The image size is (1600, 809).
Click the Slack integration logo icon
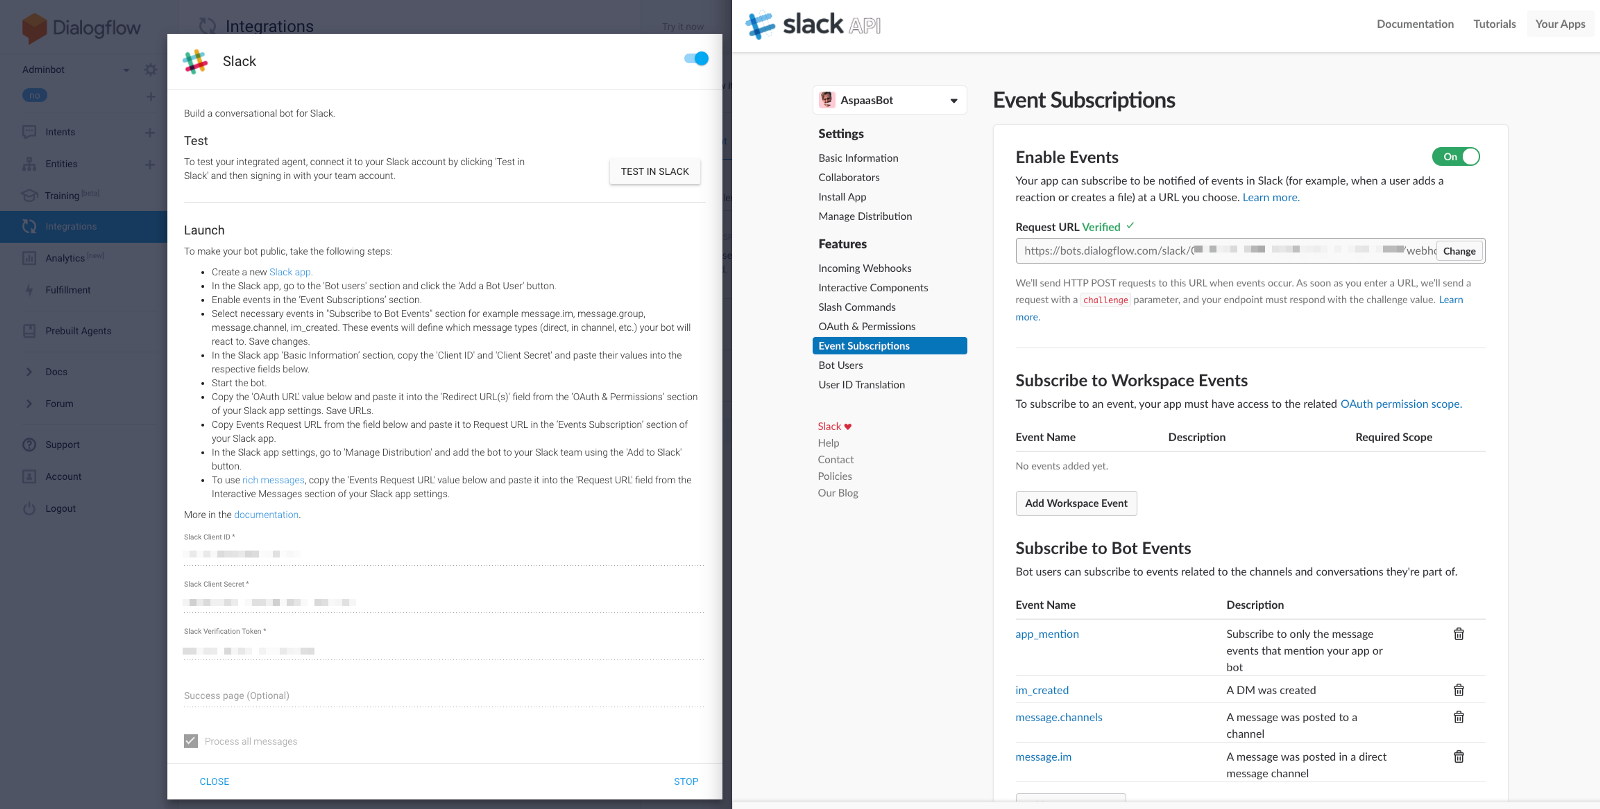[196, 62]
